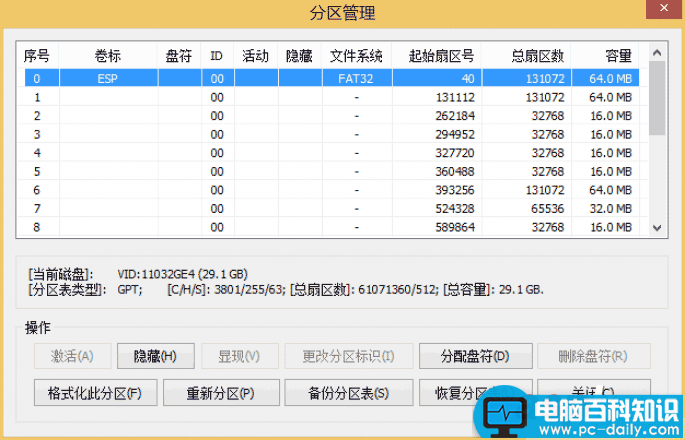The height and width of the screenshot is (440, 685).
Task: Click the 隐藏 column header
Action: (x=300, y=55)
